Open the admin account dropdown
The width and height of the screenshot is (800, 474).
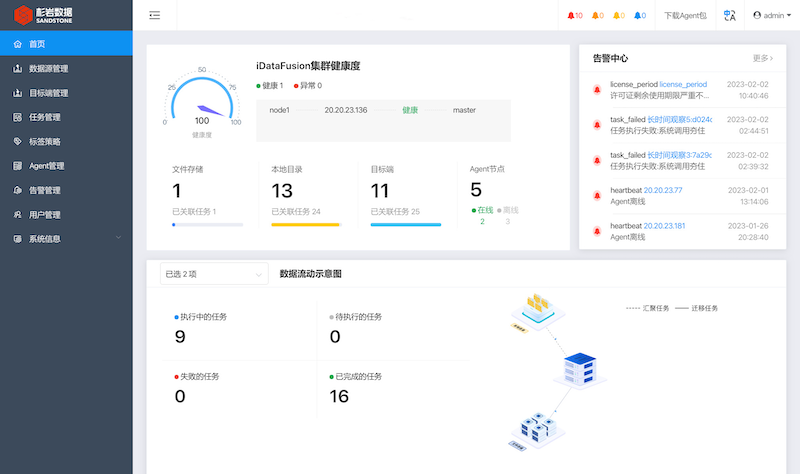coord(772,15)
